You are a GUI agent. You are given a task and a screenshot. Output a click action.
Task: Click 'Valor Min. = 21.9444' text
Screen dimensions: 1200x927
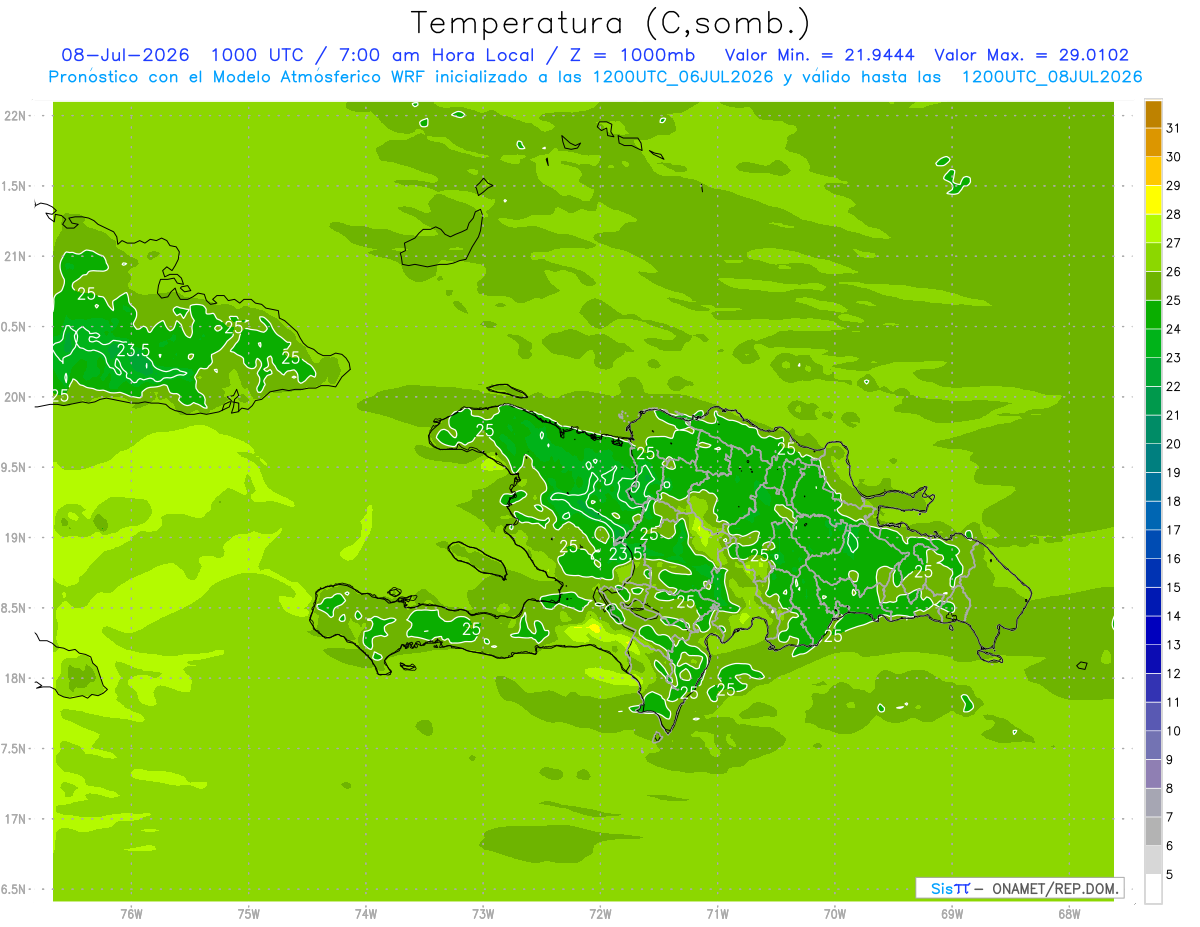click(x=820, y=55)
